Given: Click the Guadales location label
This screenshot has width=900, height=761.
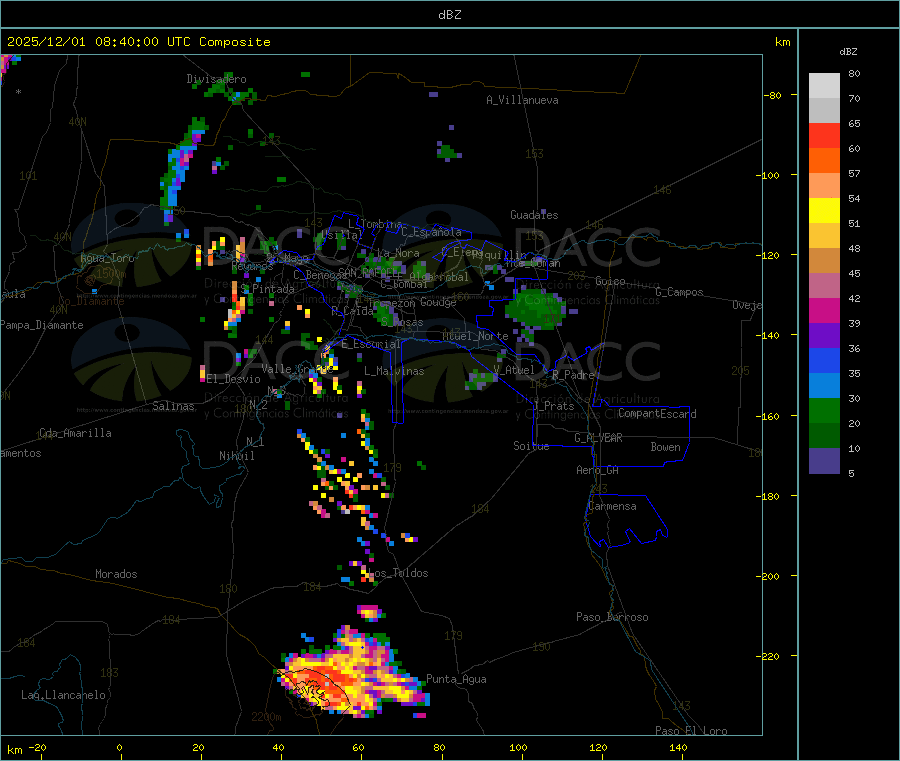Looking at the screenshot, I should 534,215.
